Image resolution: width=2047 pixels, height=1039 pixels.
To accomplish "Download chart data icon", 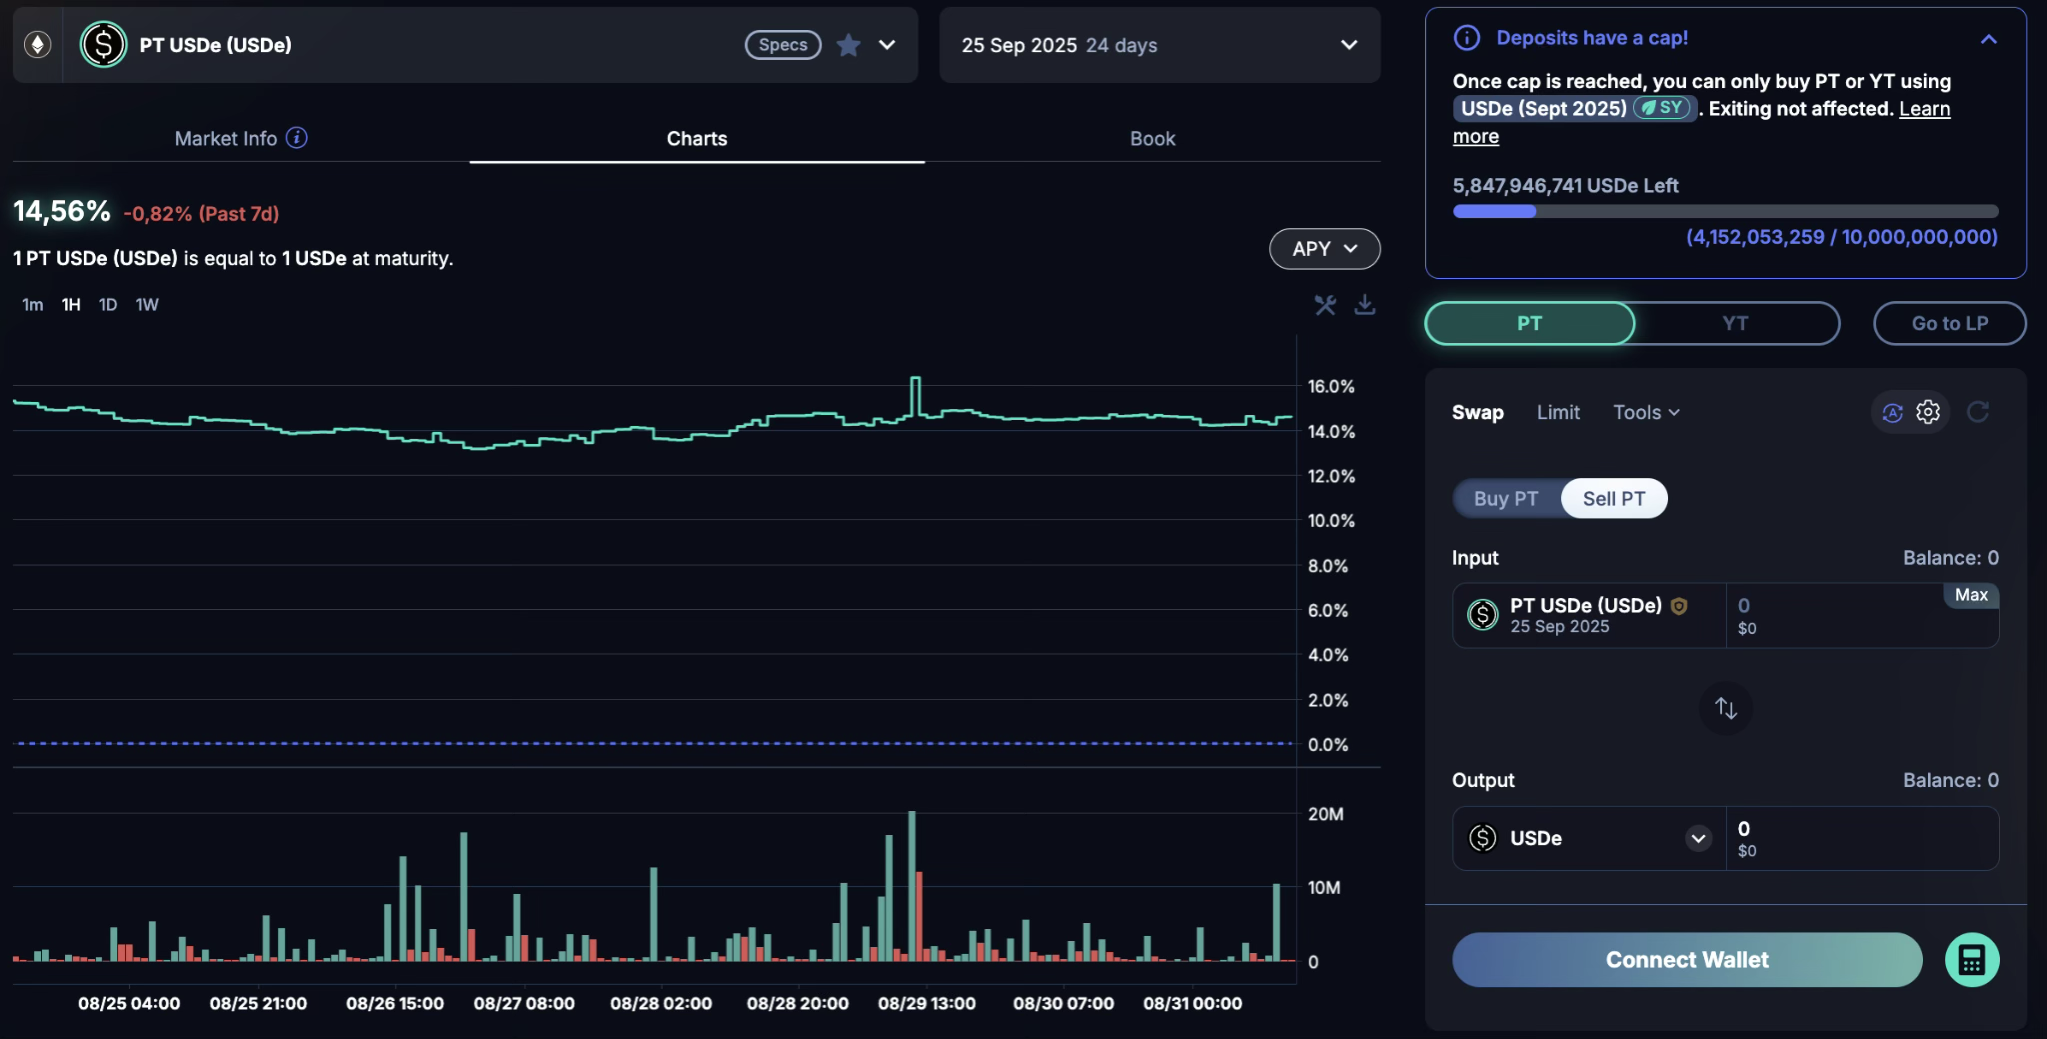I will pos(1364,305).
